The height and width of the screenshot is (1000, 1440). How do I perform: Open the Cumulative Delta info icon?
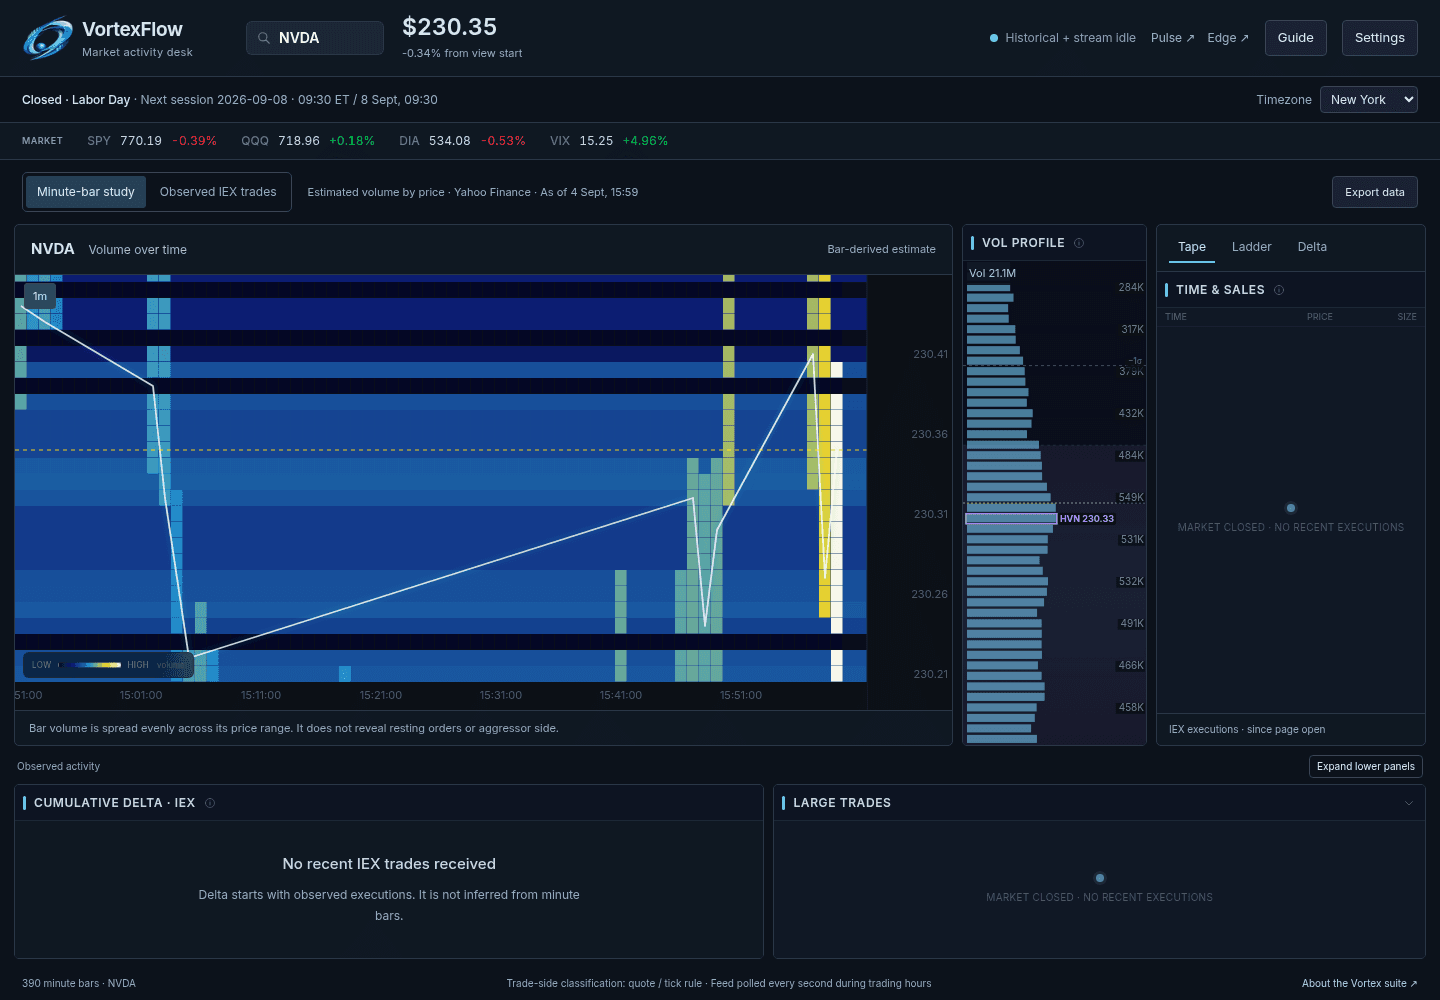pos(210,803)
